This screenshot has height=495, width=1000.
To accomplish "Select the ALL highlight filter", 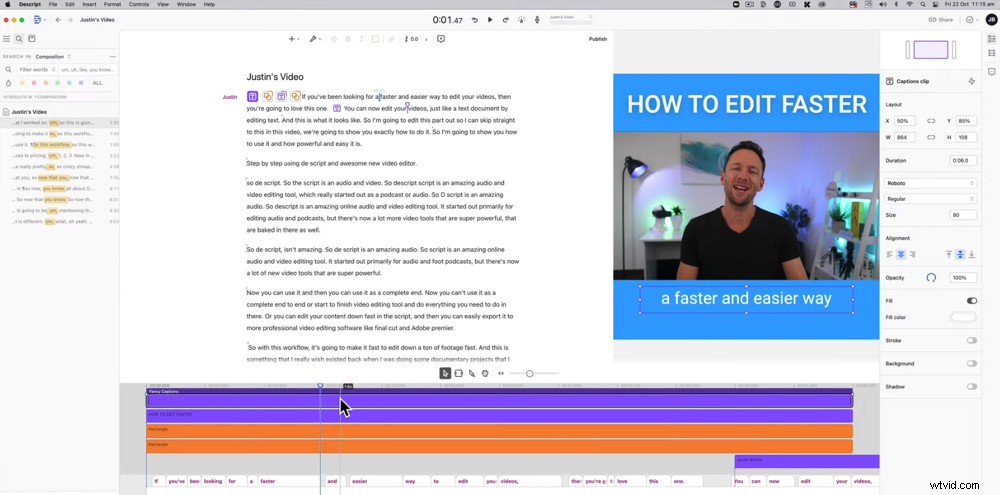I will pyautogui.click(x=97, y=83).
